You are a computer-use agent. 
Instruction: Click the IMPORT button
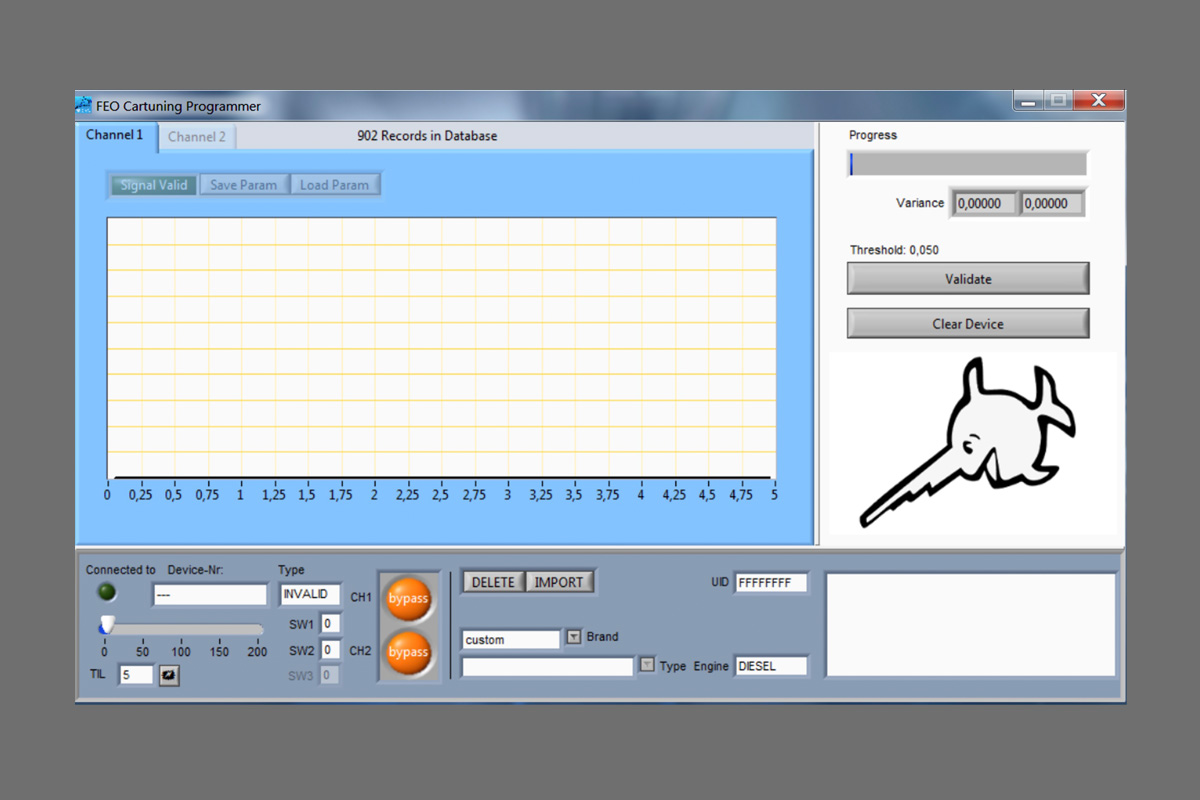pos(558,582)
